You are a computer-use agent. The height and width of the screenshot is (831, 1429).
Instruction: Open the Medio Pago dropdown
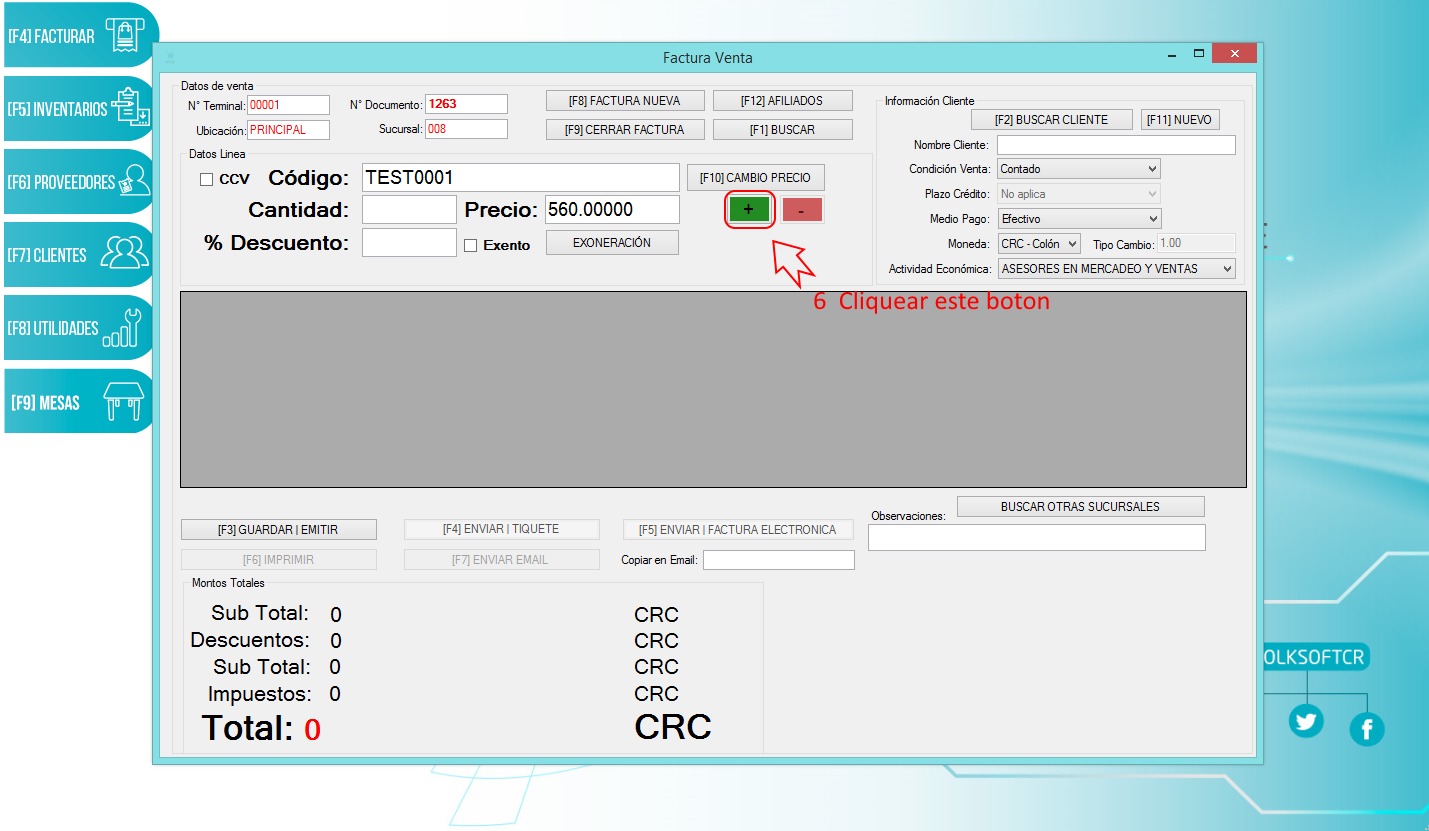tap(1079, 219)
